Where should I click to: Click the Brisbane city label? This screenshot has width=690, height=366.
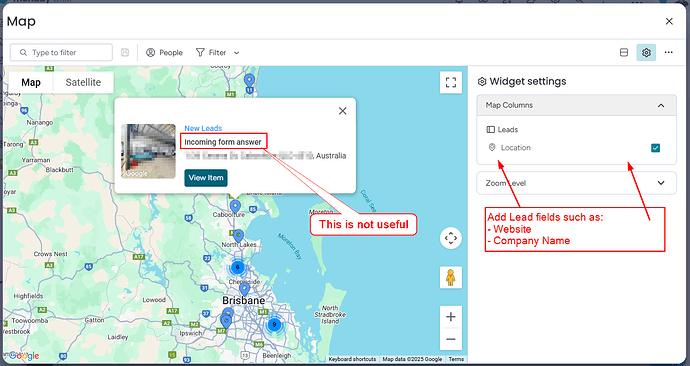[x=243, y=300]
